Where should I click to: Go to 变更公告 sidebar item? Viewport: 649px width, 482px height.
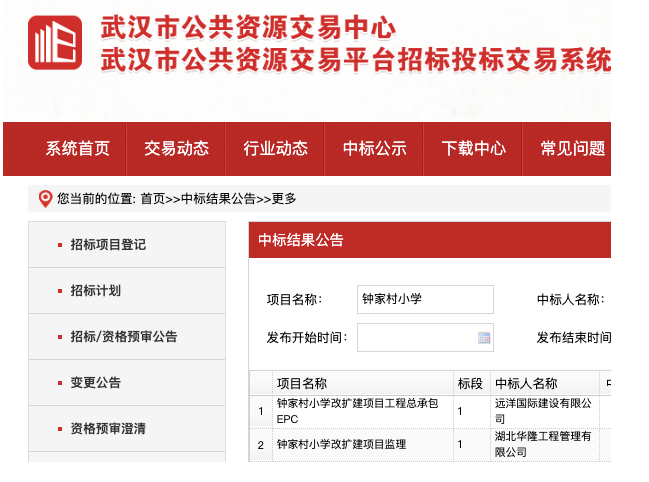96,383
